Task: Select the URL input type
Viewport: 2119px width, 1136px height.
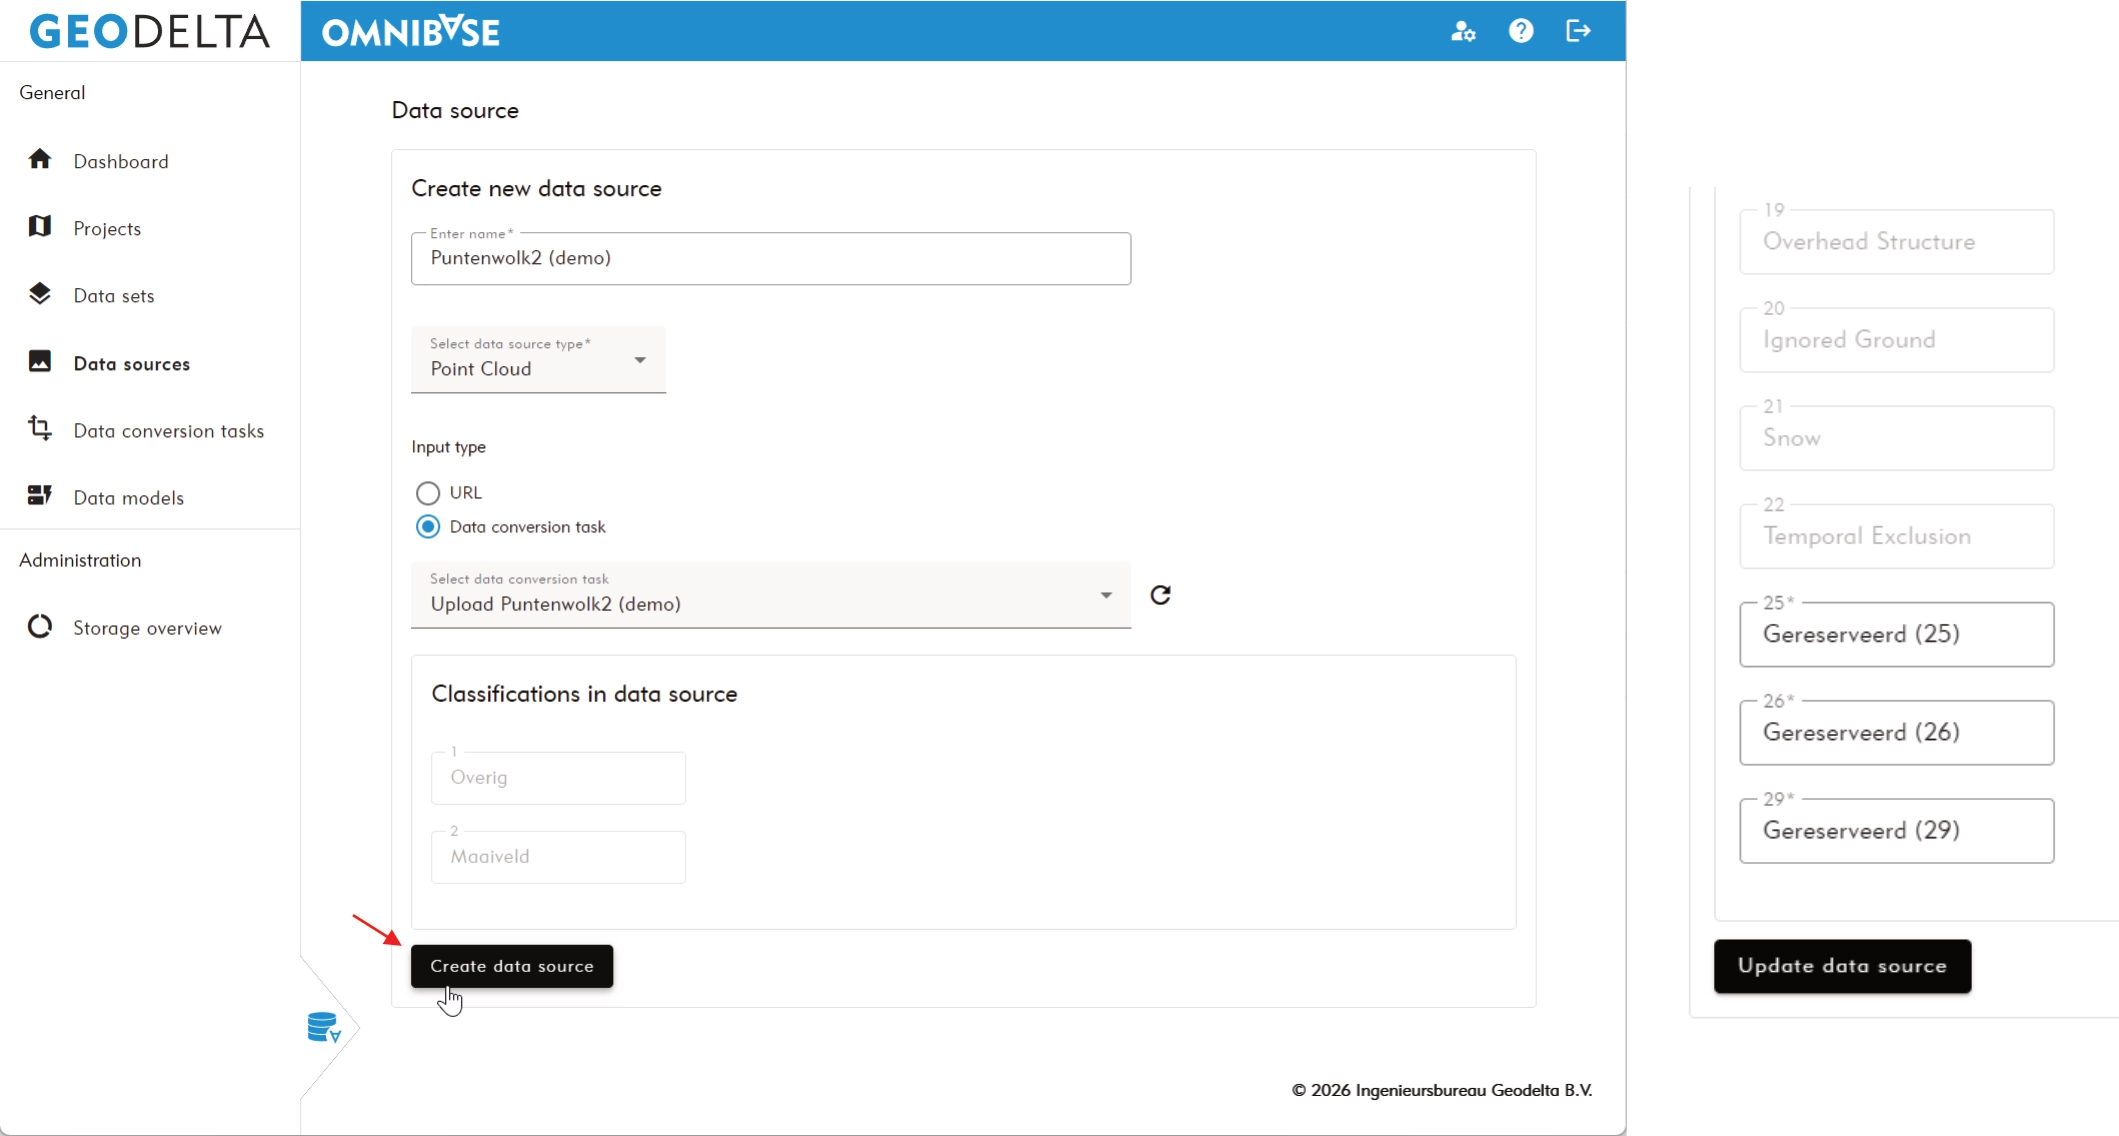Action: coord(428,493)
